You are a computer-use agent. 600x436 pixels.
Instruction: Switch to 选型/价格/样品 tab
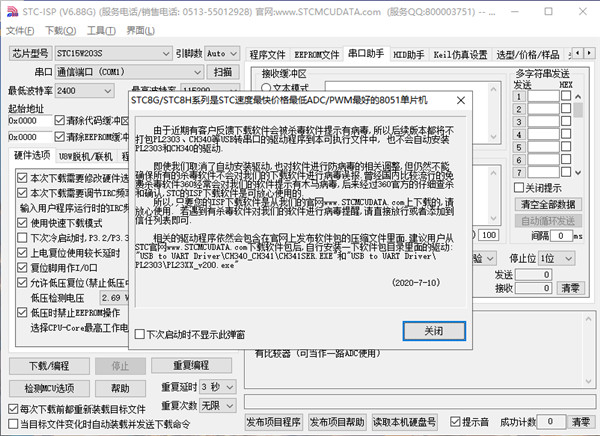pos(528,55)
